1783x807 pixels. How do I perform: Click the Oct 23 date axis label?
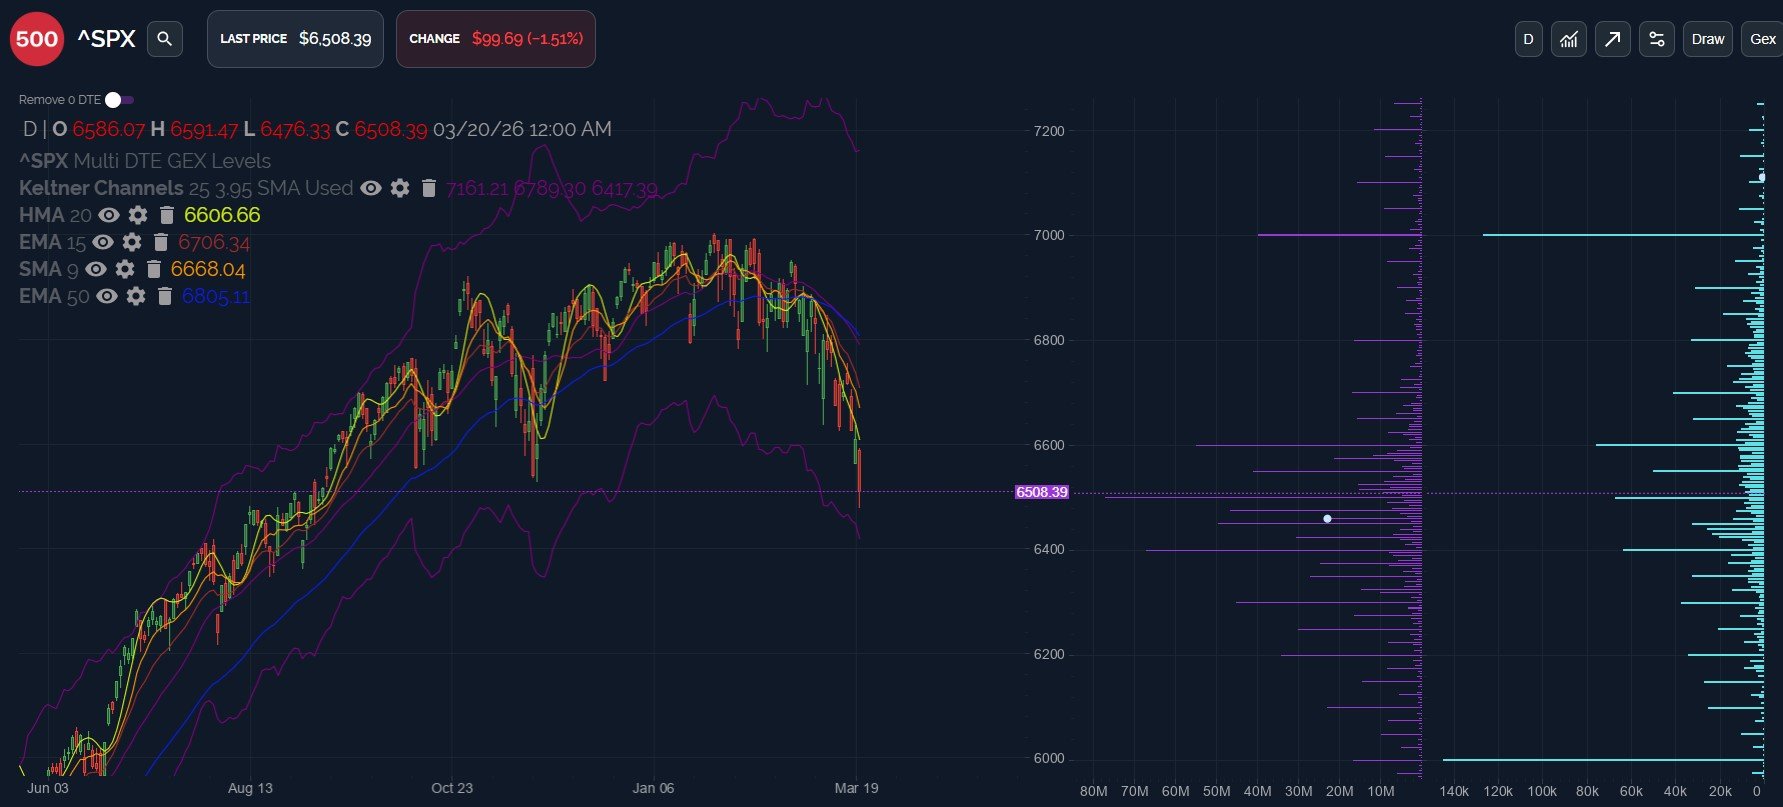(452, 788)
